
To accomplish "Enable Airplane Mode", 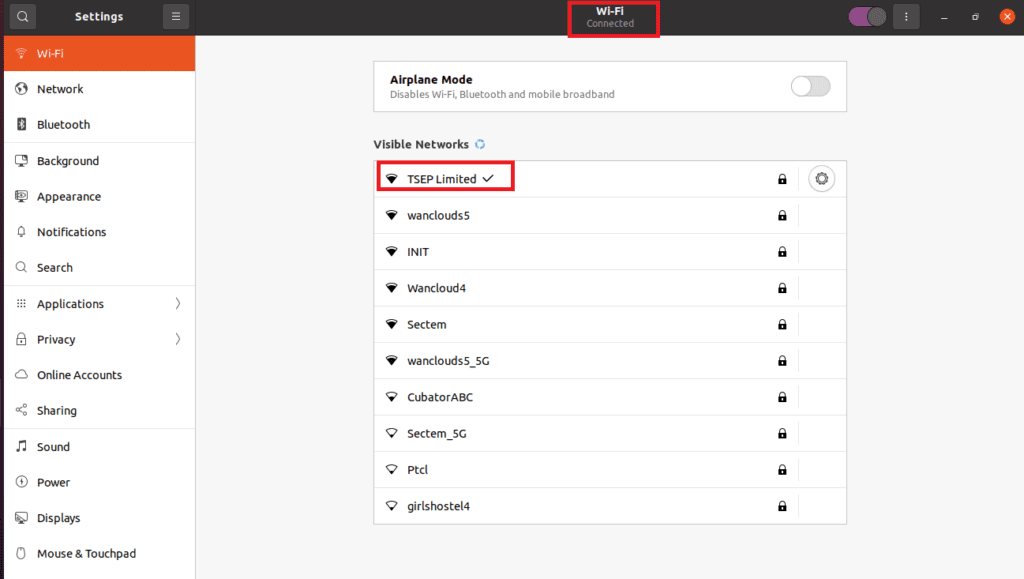I will 810,86.
